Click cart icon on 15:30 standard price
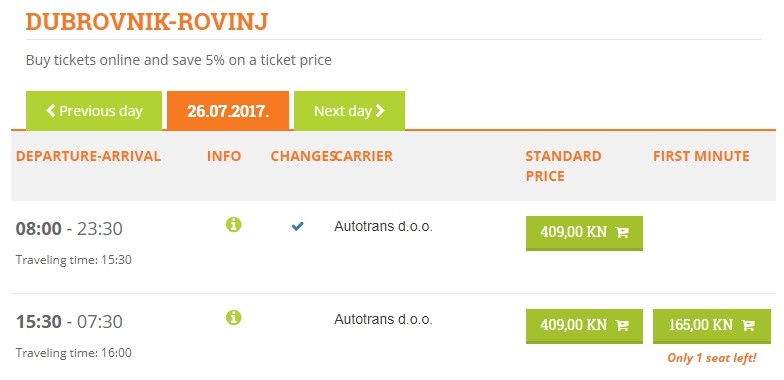This screenshot has height=380, width=784. pyautogui.click(x=622, y=325)
